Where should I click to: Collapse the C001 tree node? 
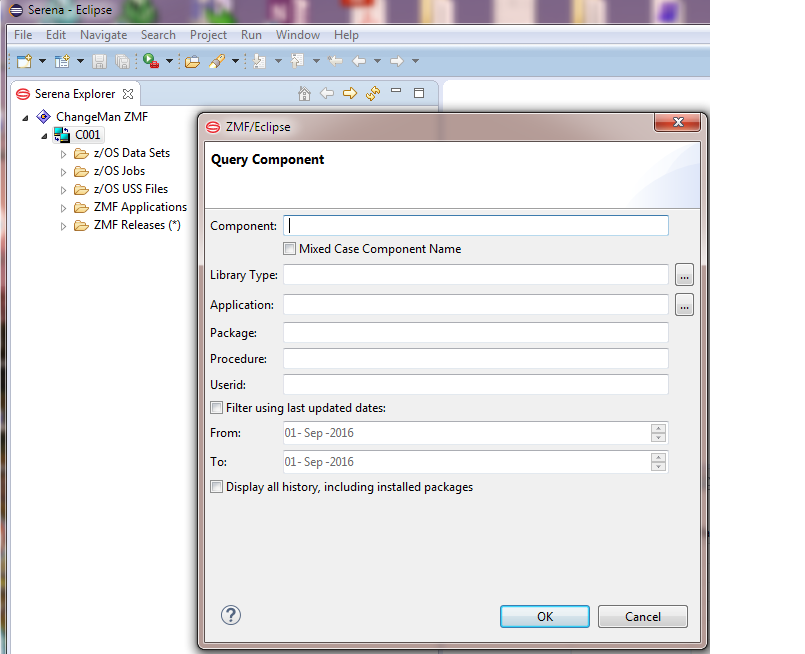44,136
